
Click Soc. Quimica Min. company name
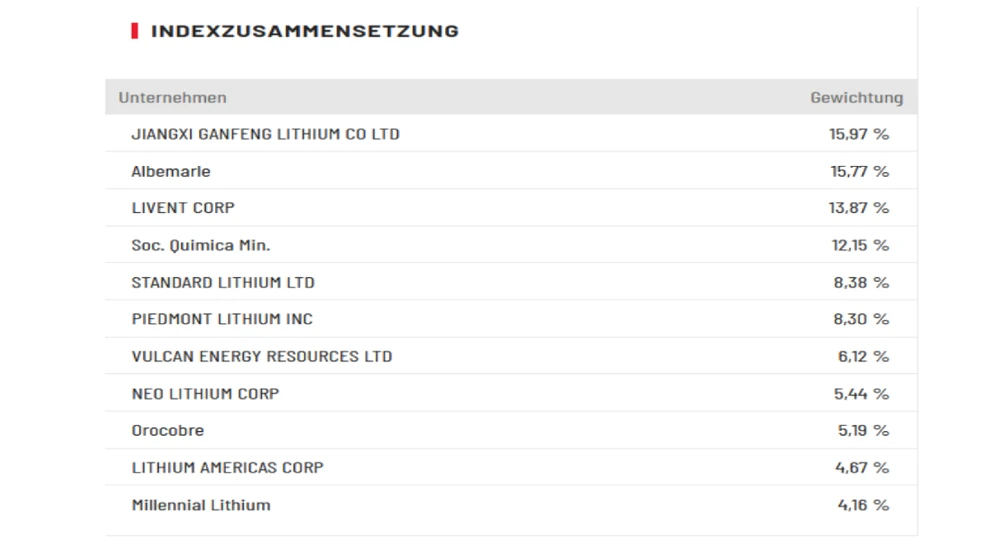coord(201,245)
